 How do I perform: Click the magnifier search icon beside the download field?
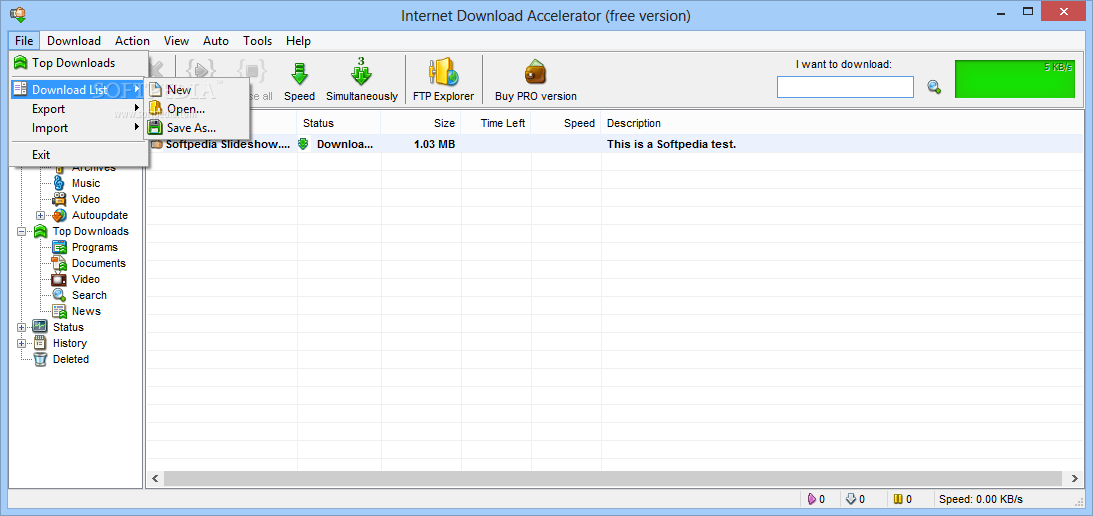(934, 87)
